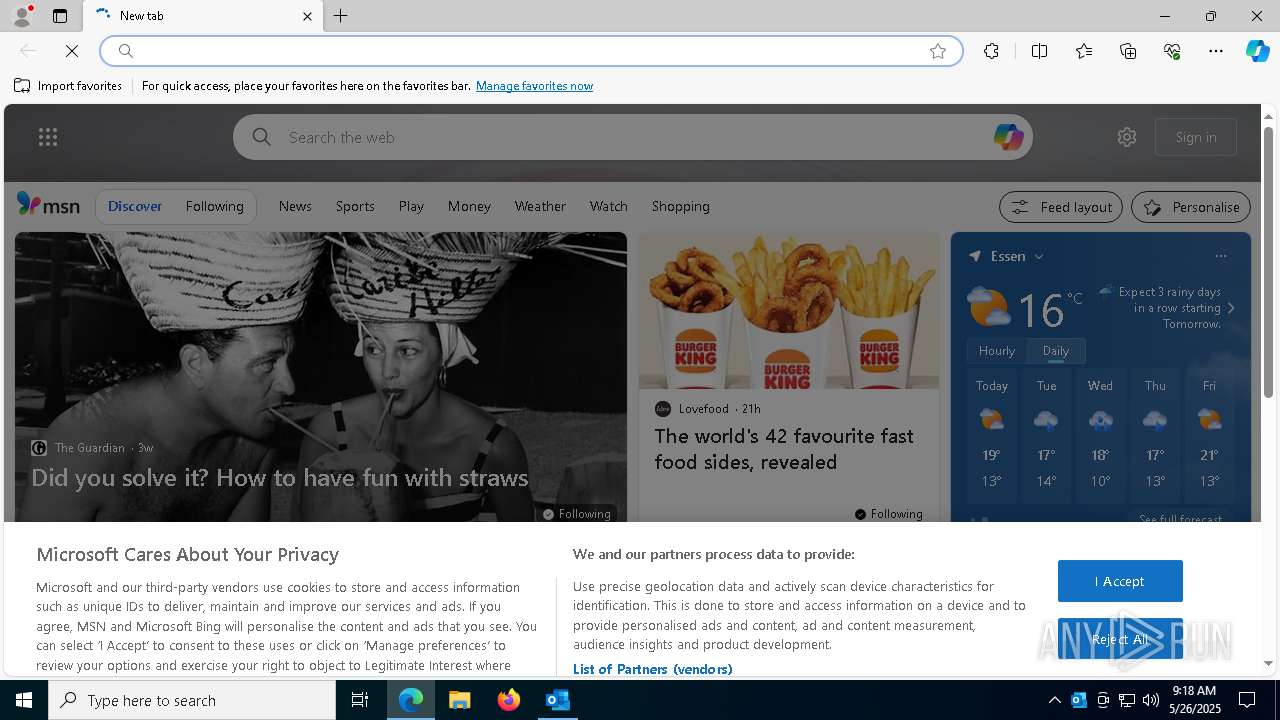1280x720 pixels.
Task: Toggle split screen view
Action: 1039,51
